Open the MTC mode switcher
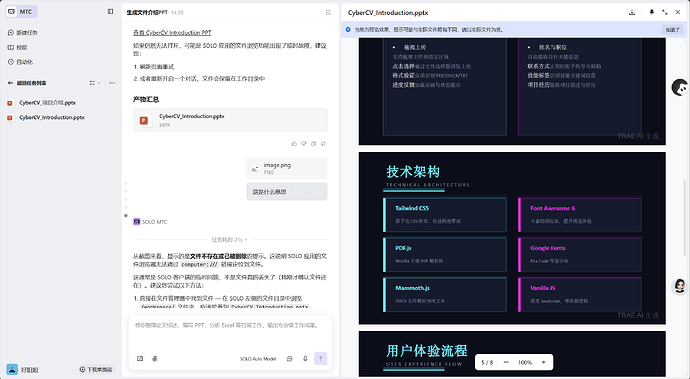Screen dimensions: 690x379 click(21, 11)
